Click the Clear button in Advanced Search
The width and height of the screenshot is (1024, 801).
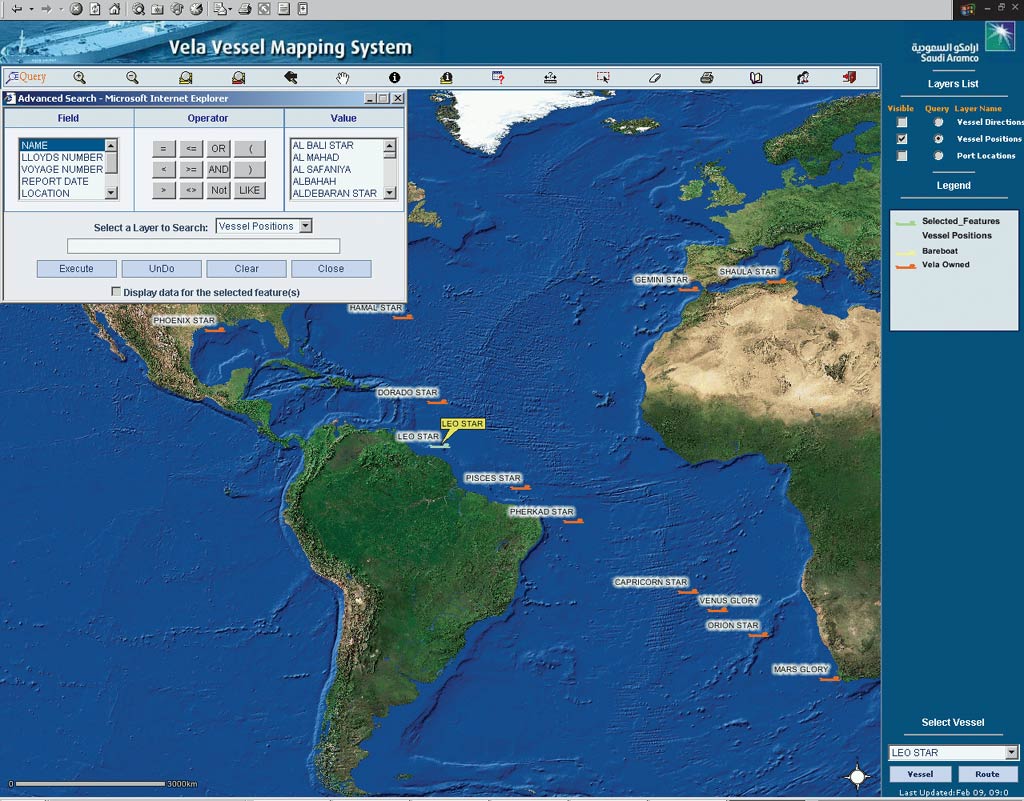(x=246, y=268)
